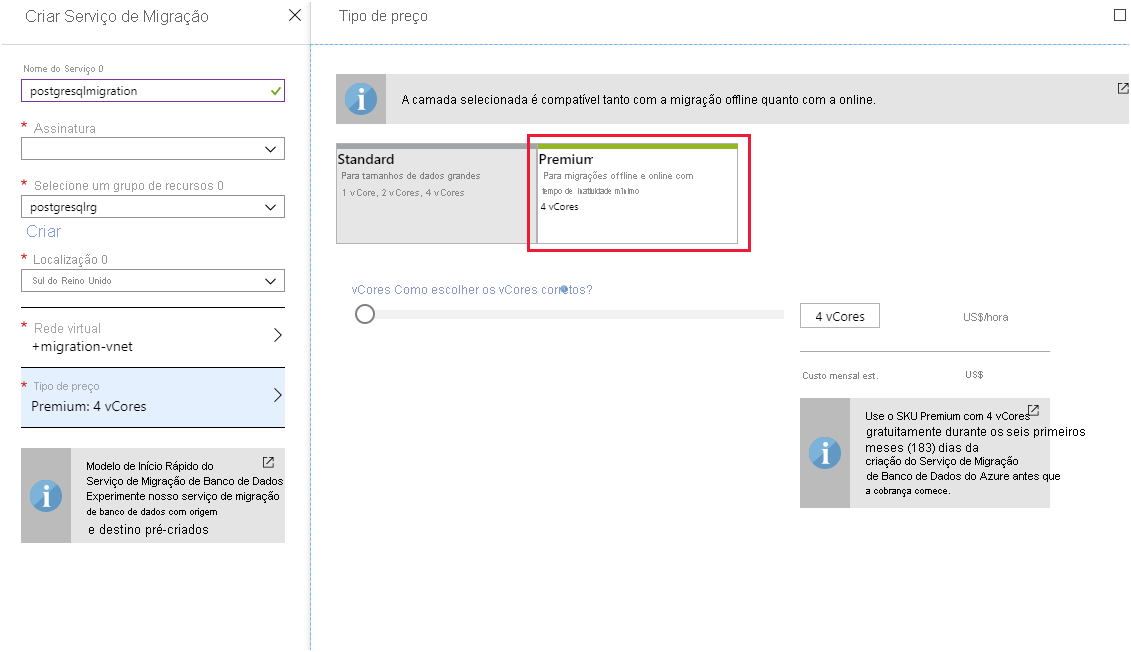Click the info icon in the compatibility banner
1131x652 pixels.
(x=360, y=97)
